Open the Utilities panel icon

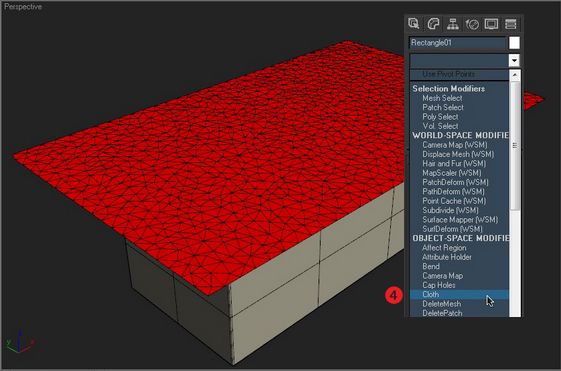[x=511, y=24]
